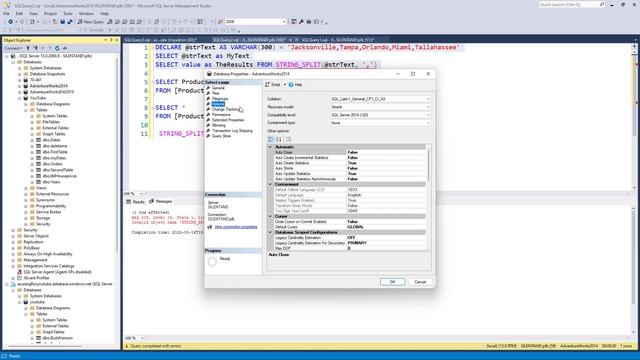Click the AdventureWorks2014 database icon
Screen dimensions: 640x360
(26, 86)
